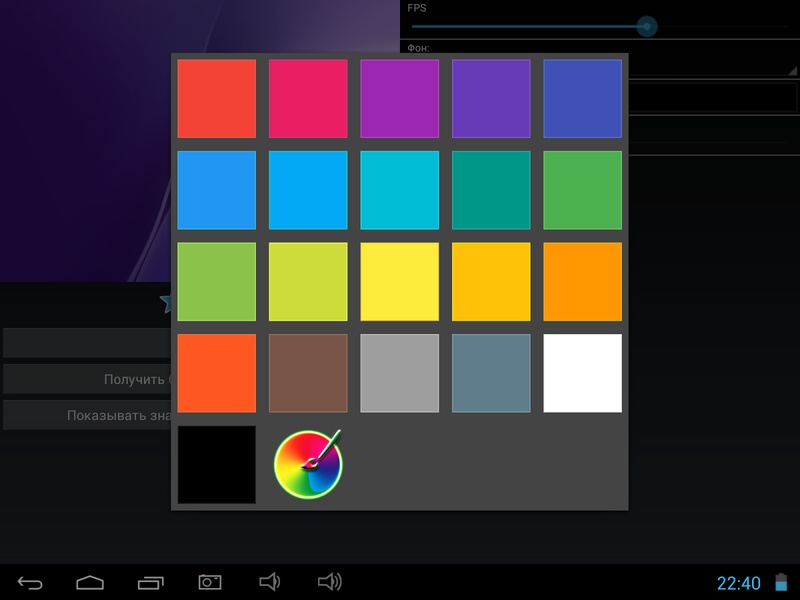Tap the volume up speaker icon
800x600 pixels.
coord(330,582)
